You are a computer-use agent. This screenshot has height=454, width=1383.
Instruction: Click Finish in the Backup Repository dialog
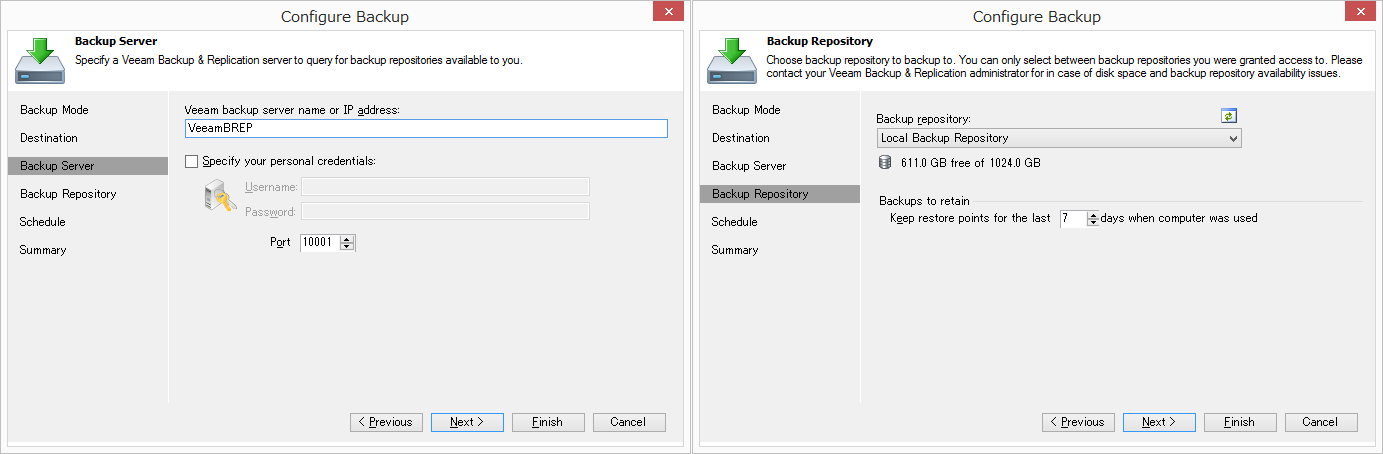click(x=1240, y=422)
